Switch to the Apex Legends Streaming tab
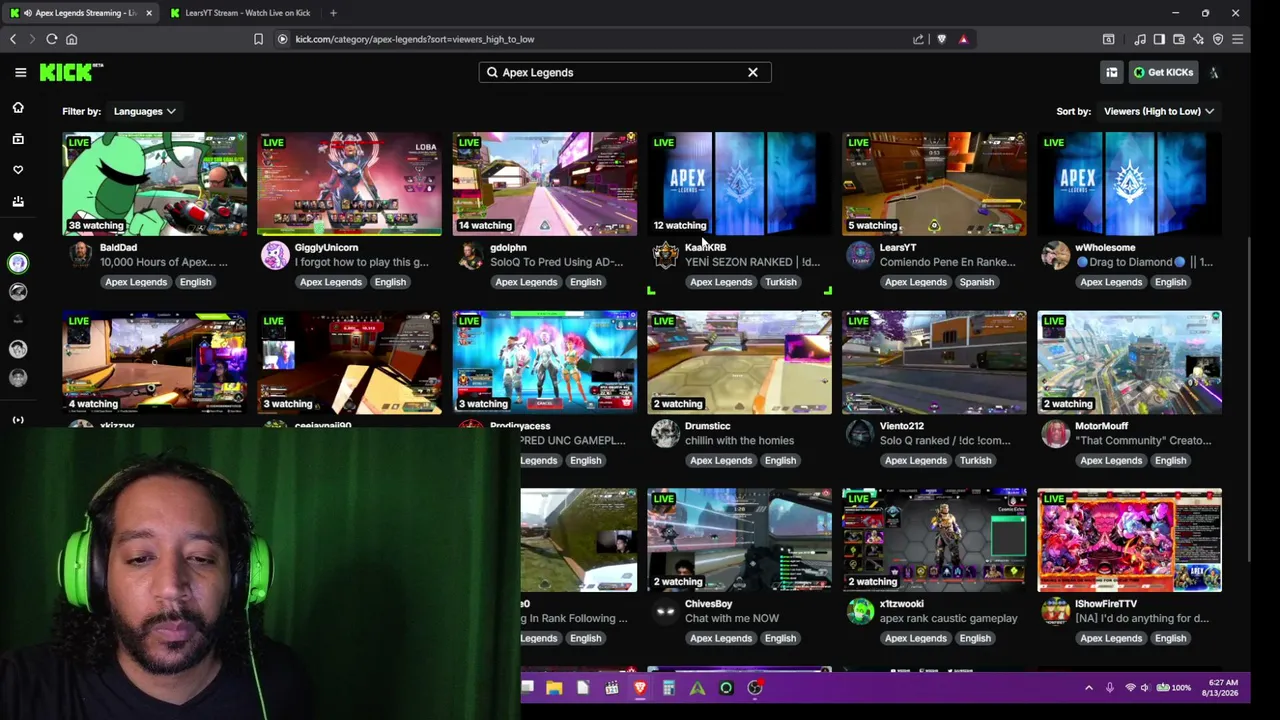Viewport: 1280px width, 720px height. (80, 13)
